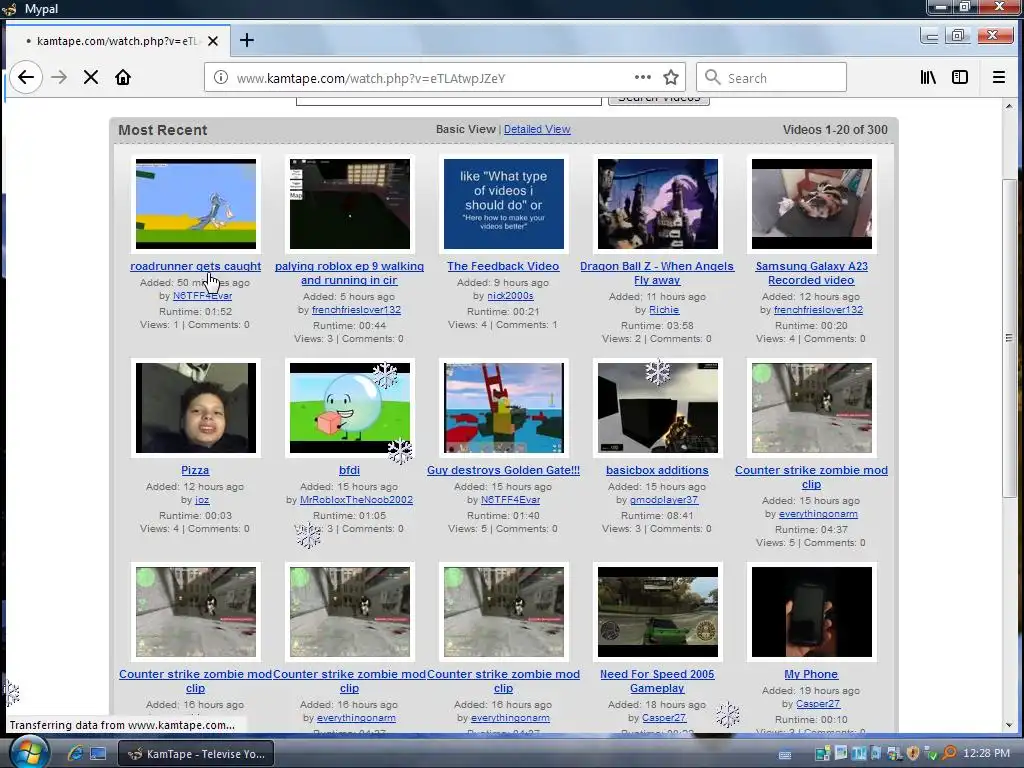This screenshot has width=1024, height=768.
Task: Click the 'Videos 1-20 of 300' text
Action: coord(835,129)
